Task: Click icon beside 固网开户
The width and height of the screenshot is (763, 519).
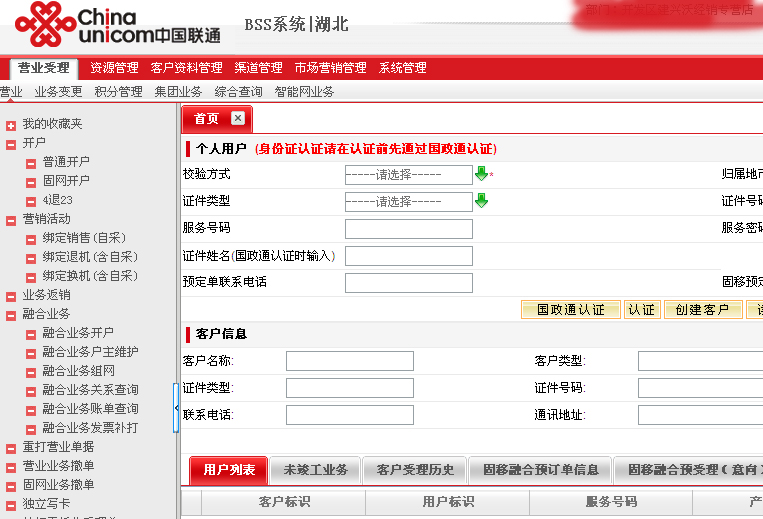Action: 31,182
